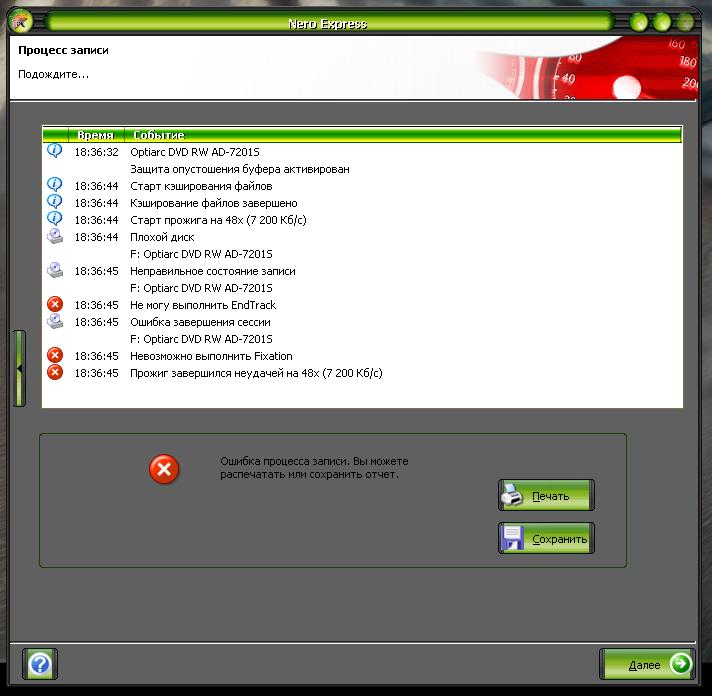The height and width of the screenshot is (696, 712).
Task: Select log row 'Ошибка завершения сессии'
Action: (x=362, y=322)
